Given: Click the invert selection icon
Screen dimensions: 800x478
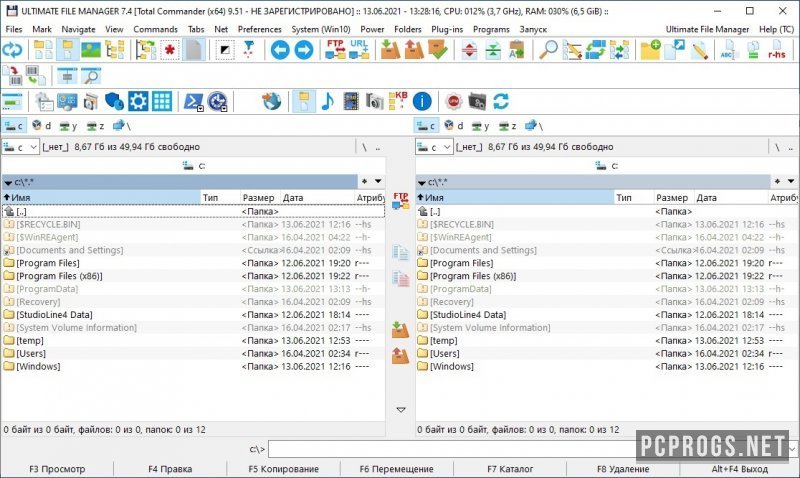Looking at the screenshot, I should [x=224, y=50].
